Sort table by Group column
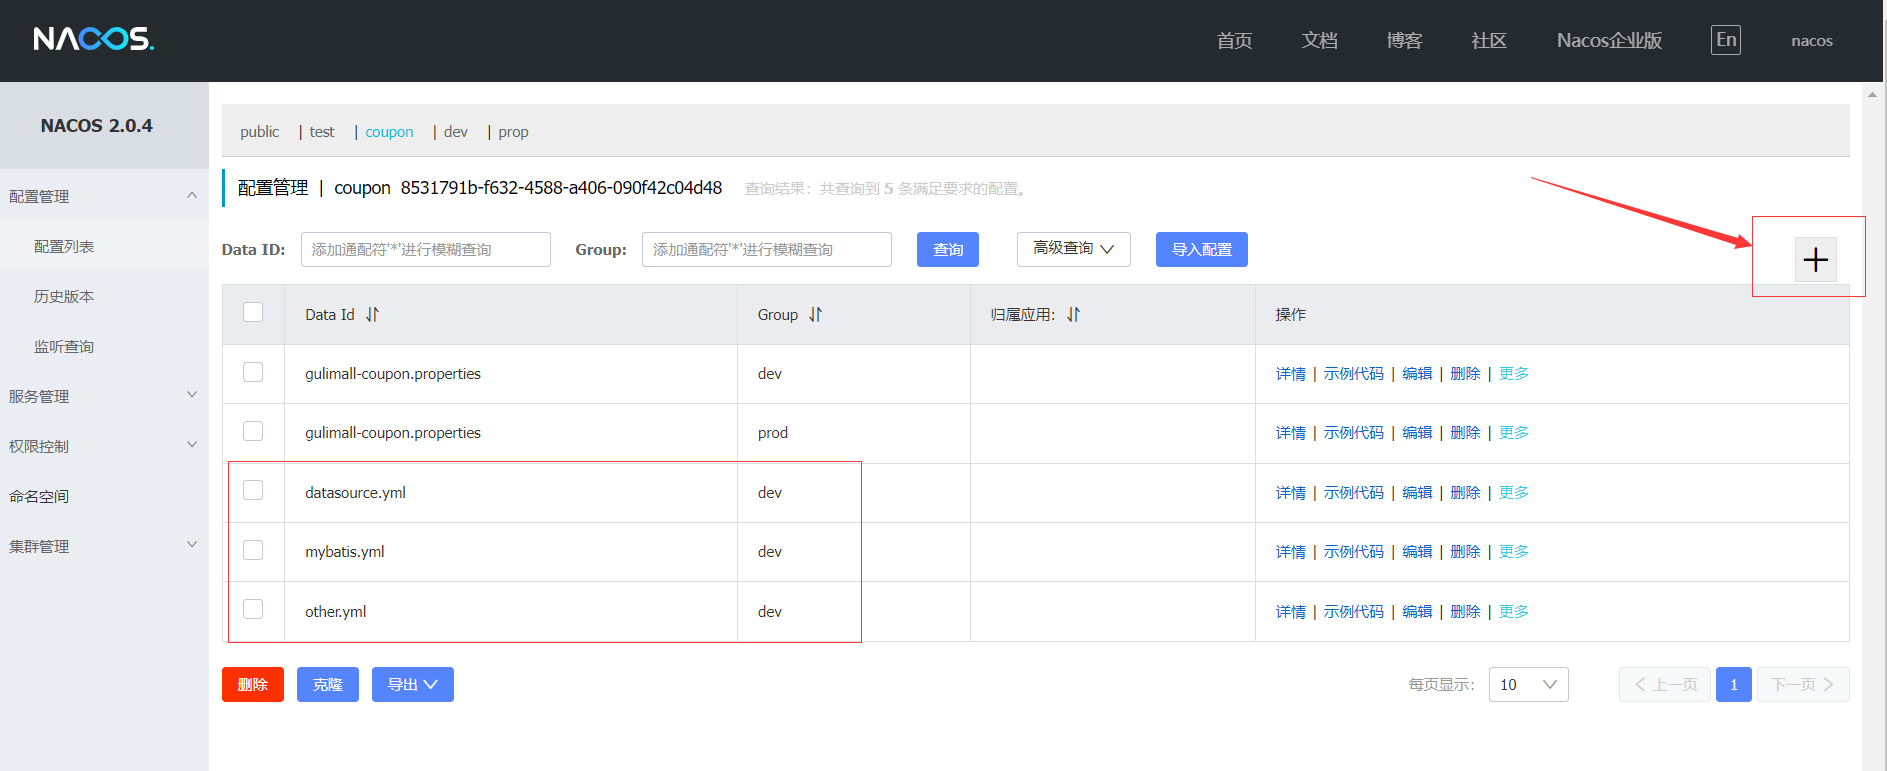 click(x=815, y=314)
